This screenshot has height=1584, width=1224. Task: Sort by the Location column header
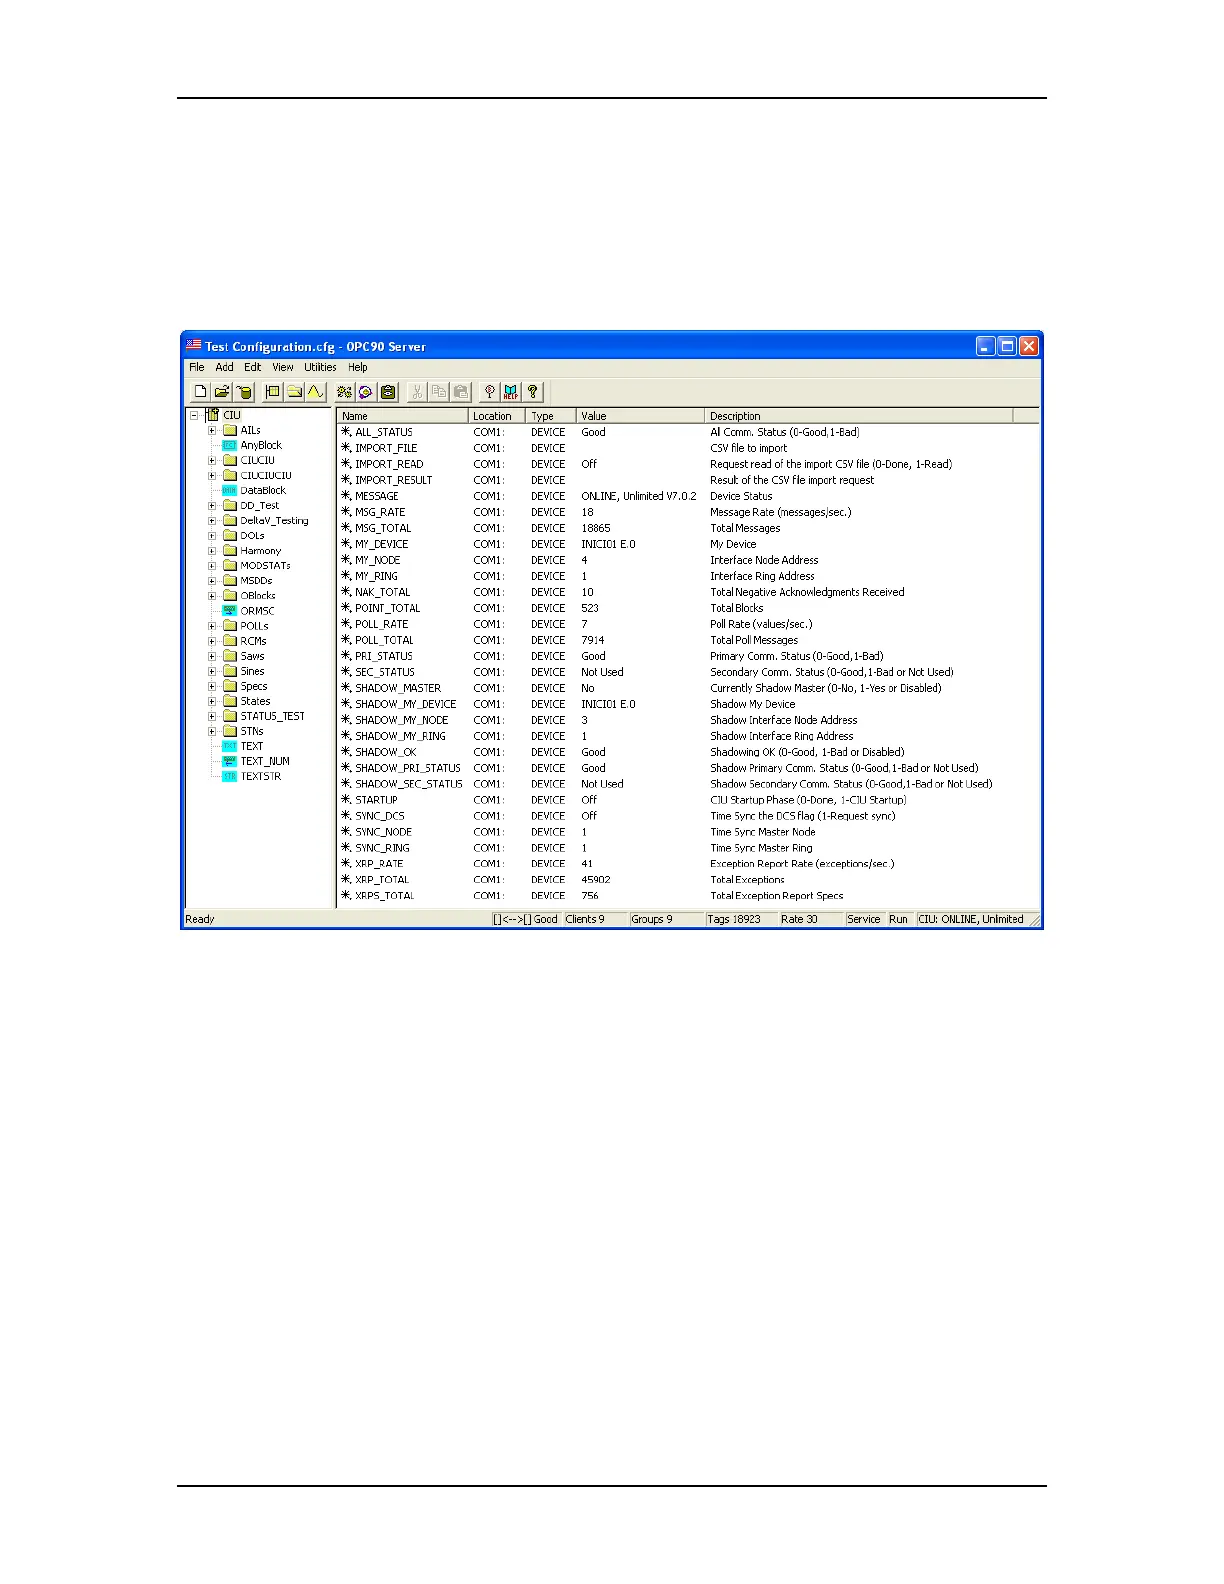click(x=497, y=416)
